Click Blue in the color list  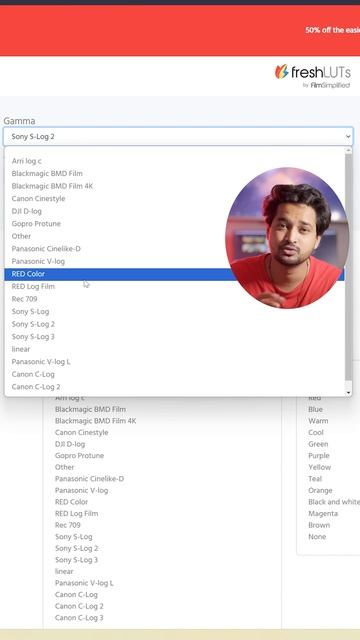point(316,409)
